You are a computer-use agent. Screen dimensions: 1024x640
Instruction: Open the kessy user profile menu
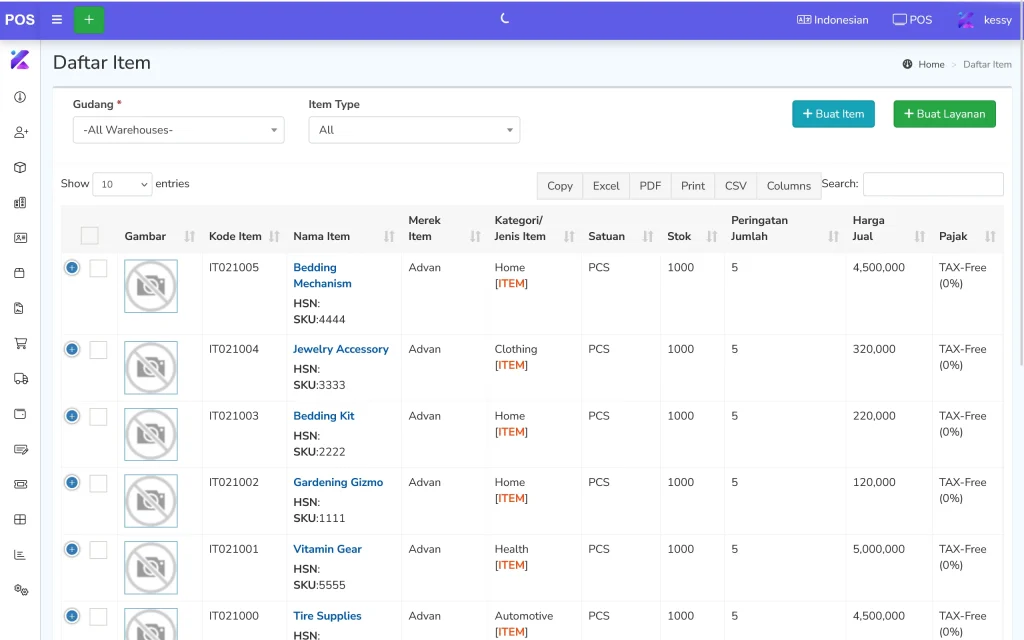pyautogui.click(x=985, y=20)
